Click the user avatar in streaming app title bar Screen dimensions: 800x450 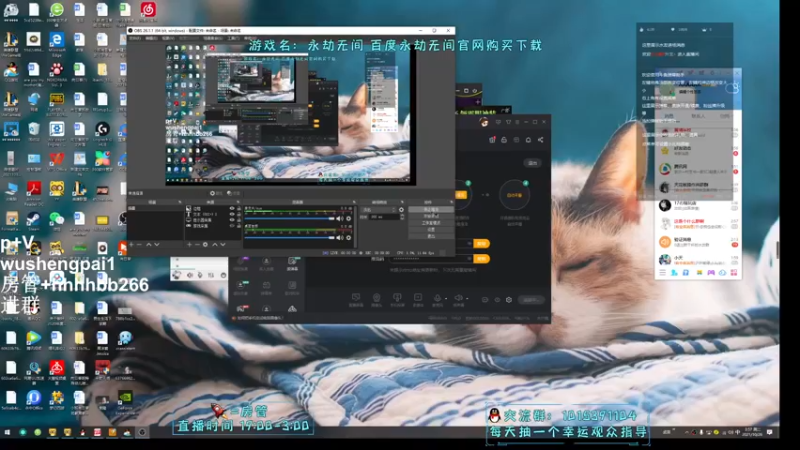(x=484, y=122)
